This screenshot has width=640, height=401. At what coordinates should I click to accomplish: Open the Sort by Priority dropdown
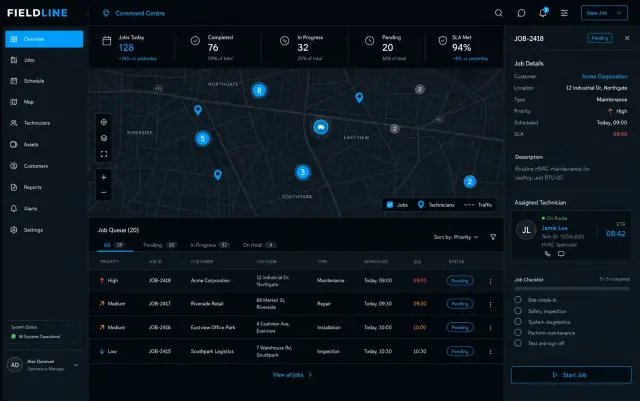click(456, 237)
